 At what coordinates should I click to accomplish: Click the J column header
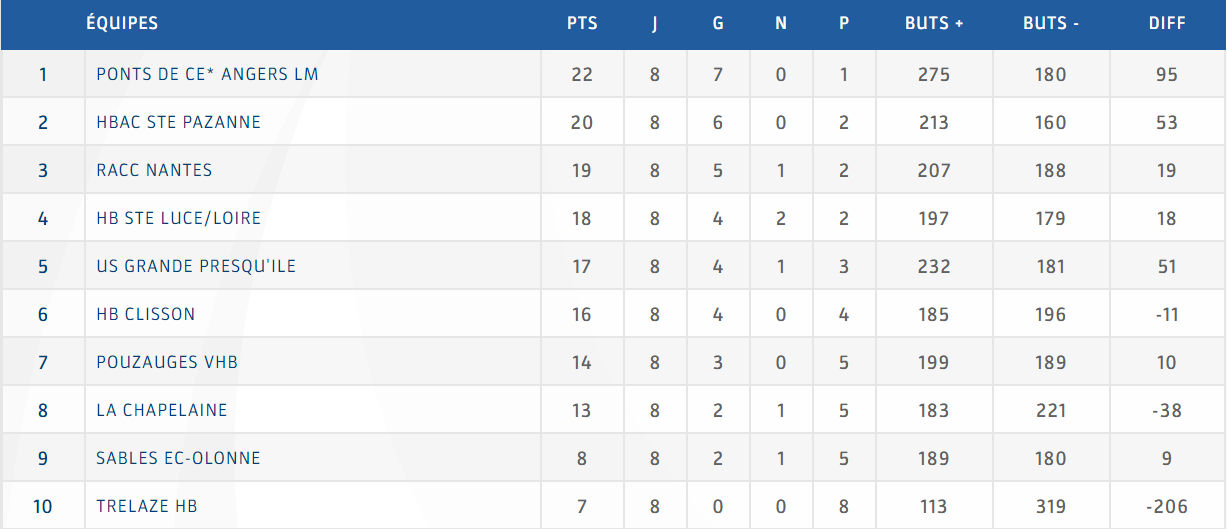pyautogui.click(x=655, y=23)
